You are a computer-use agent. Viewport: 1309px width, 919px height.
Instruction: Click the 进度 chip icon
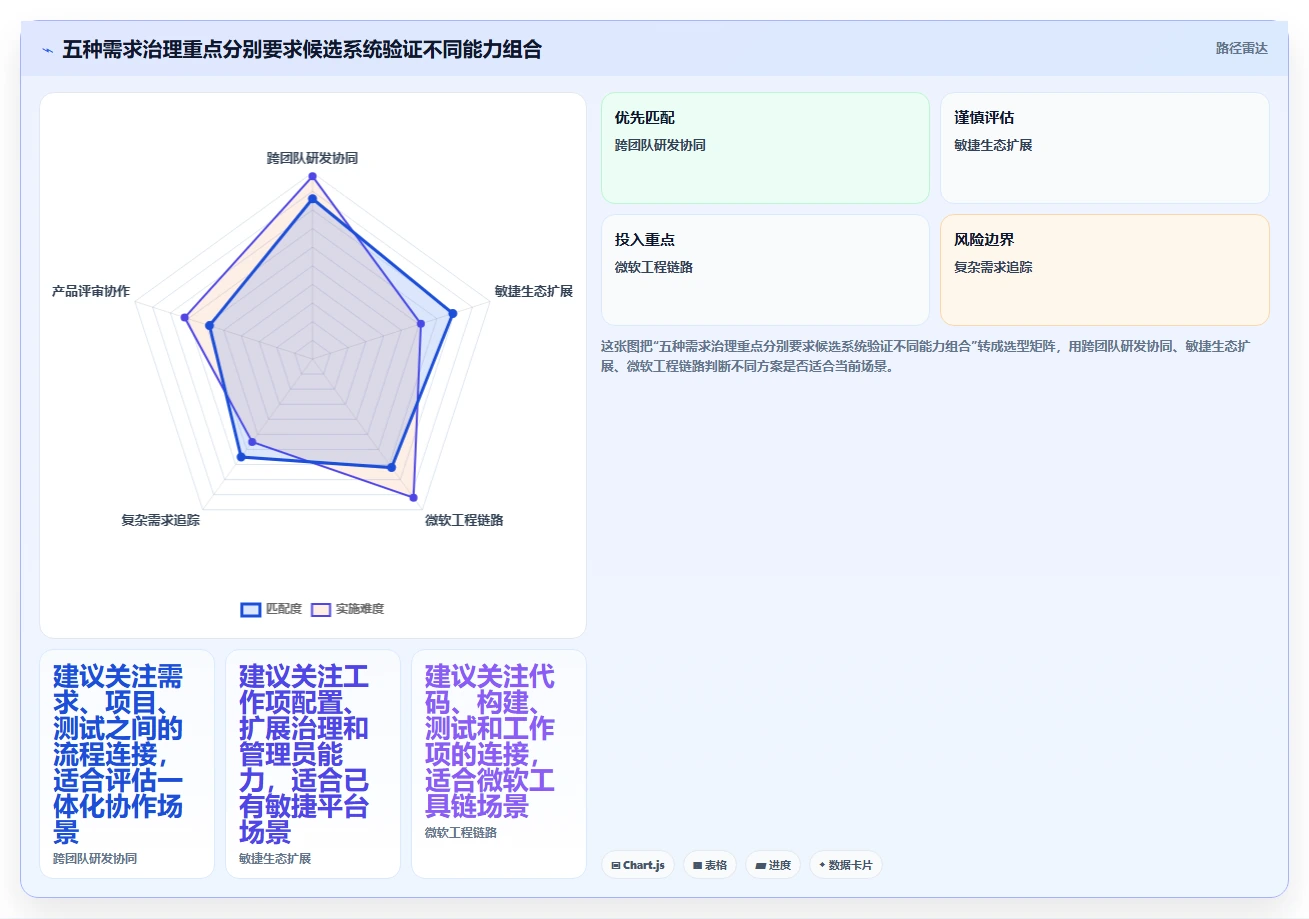[760, 865]
